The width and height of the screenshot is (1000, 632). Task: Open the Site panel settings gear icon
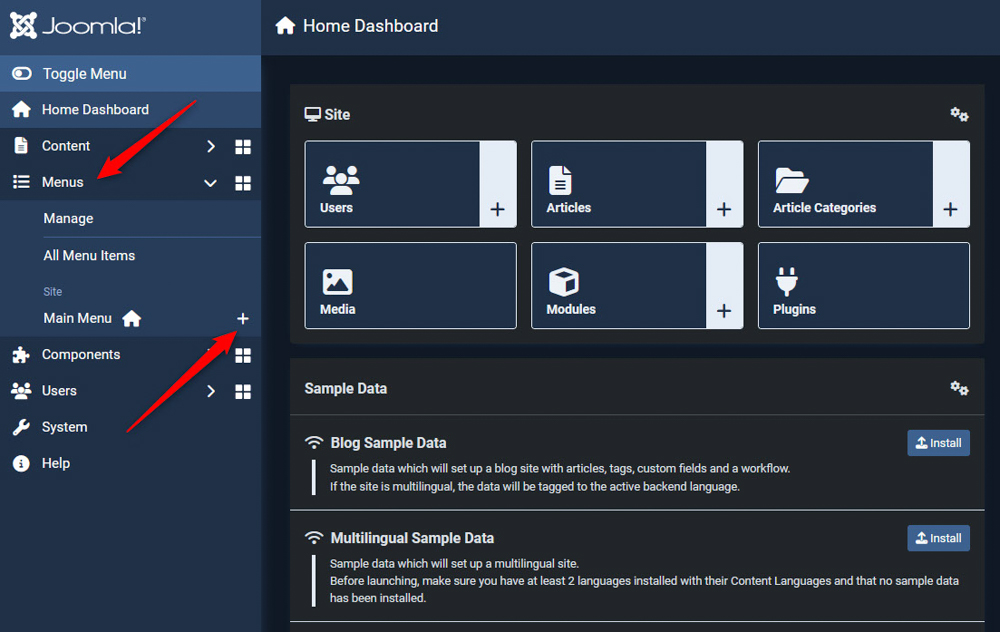coord(959,114)
